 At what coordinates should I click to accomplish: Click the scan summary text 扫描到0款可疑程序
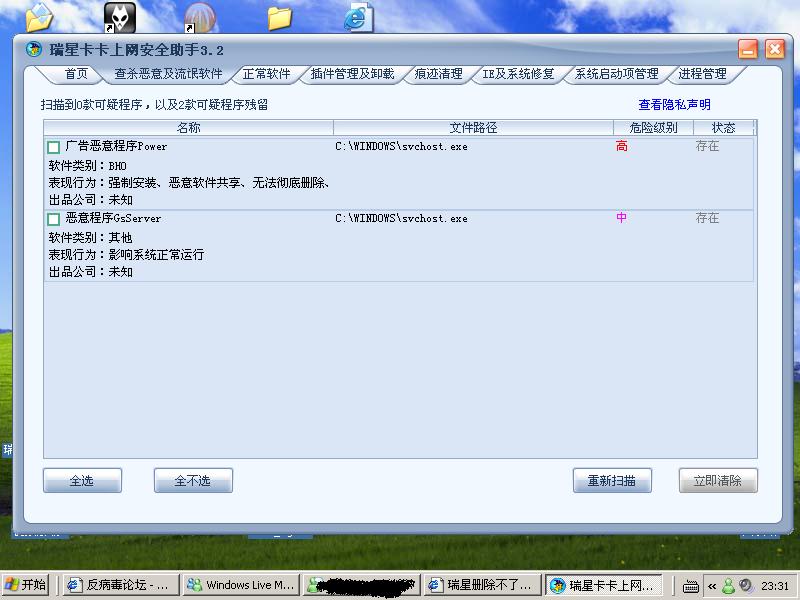point(155,105)
